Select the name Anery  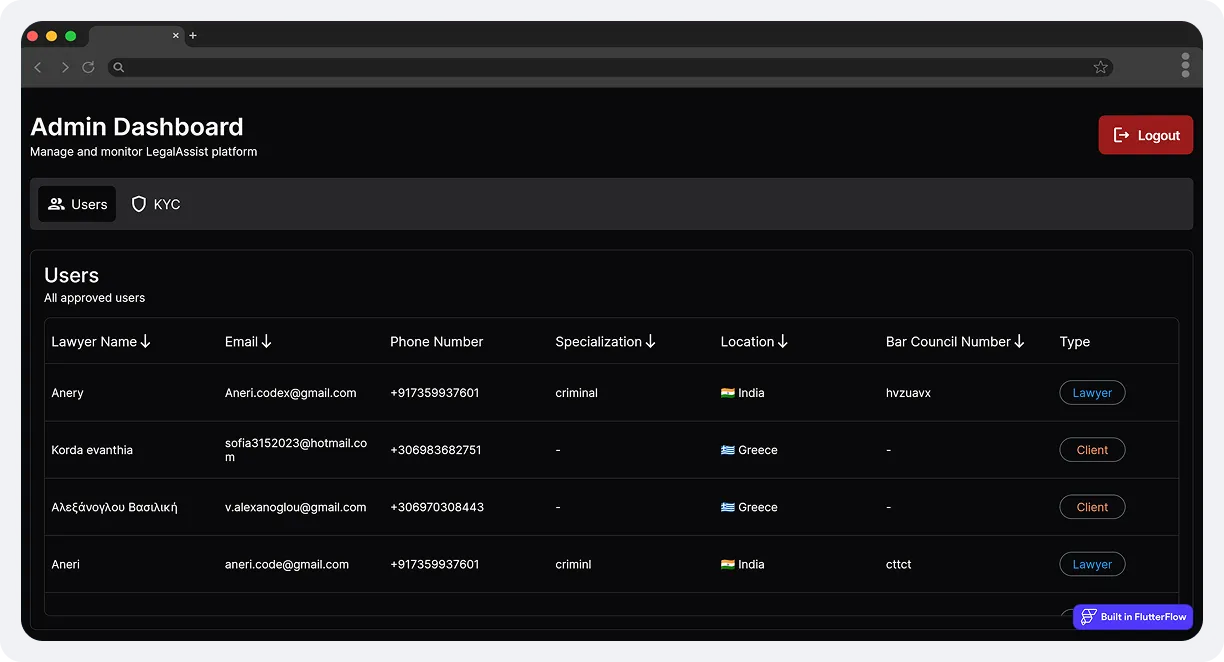(67, 393)
